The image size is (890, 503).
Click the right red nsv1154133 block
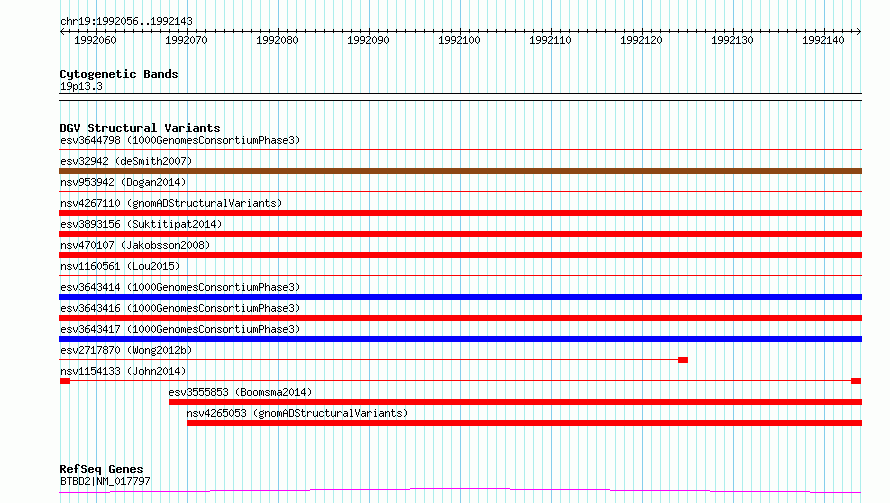click(x=856, y=381)
